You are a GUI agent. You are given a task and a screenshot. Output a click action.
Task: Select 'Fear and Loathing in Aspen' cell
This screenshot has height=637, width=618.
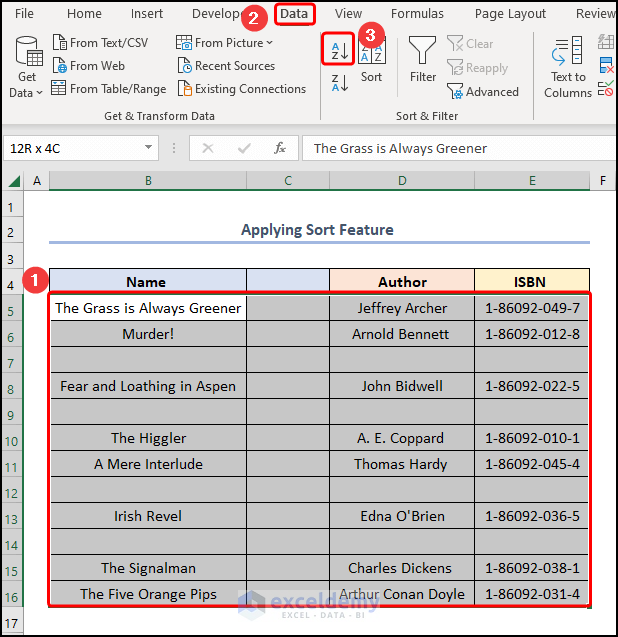[x=148, y=386]
